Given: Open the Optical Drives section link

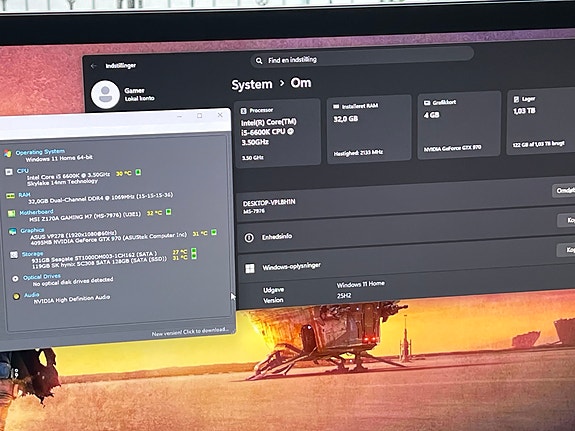Looking at the screenshot, I should pyautogui.click(x=42, y=277).
